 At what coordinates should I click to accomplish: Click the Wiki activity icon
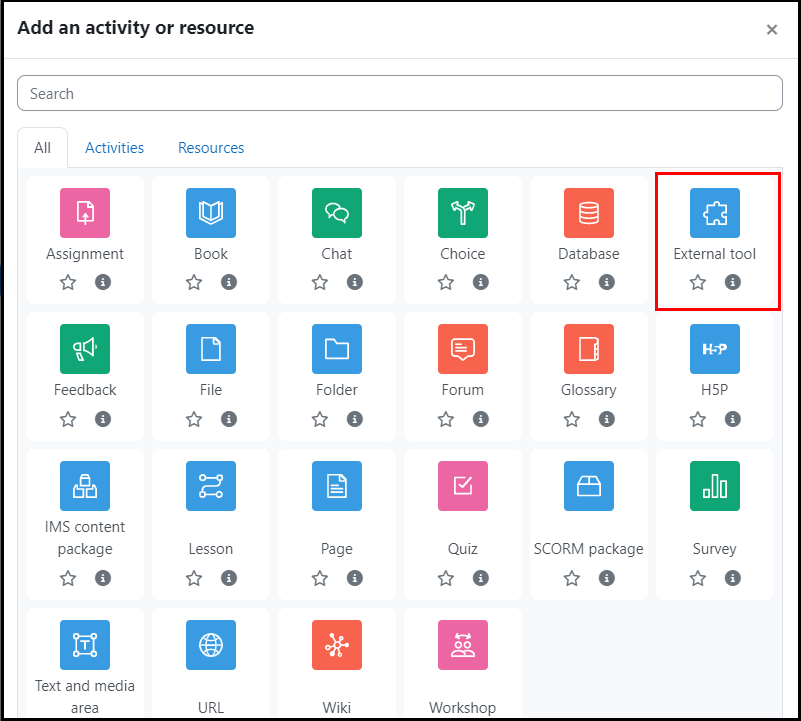[337, 645]
